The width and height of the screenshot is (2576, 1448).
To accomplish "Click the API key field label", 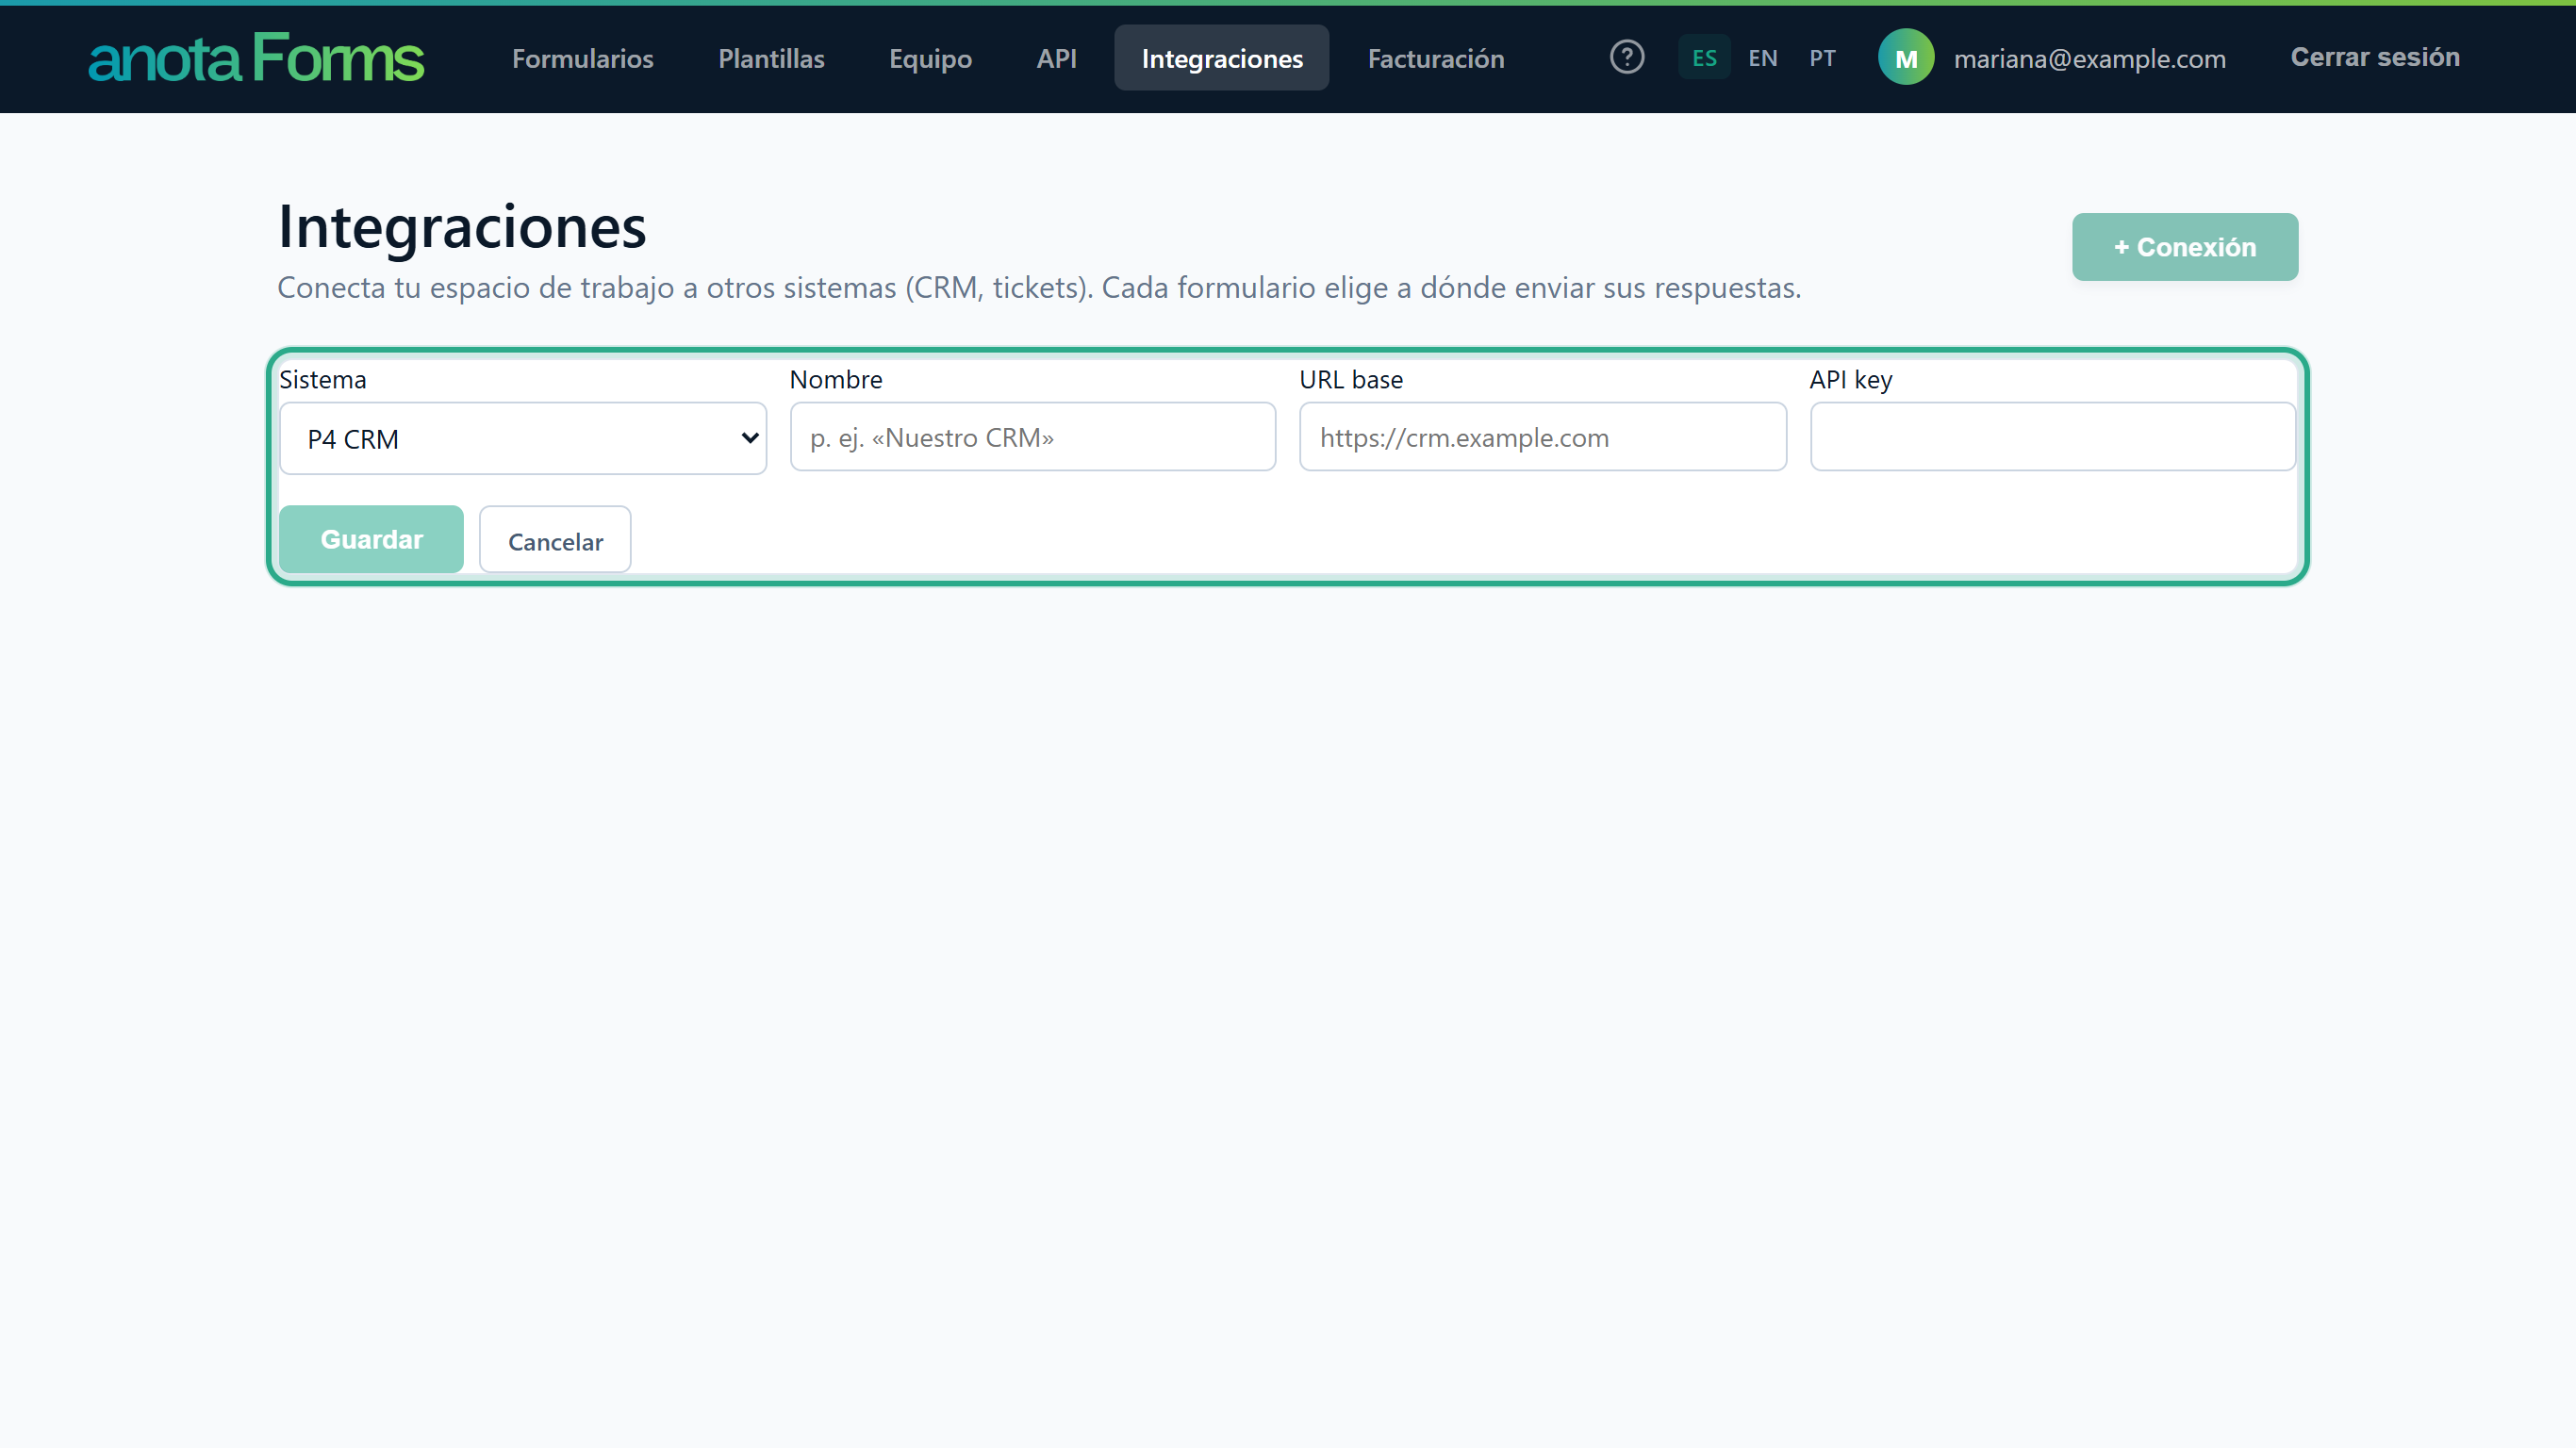I will pos(1851,379).
